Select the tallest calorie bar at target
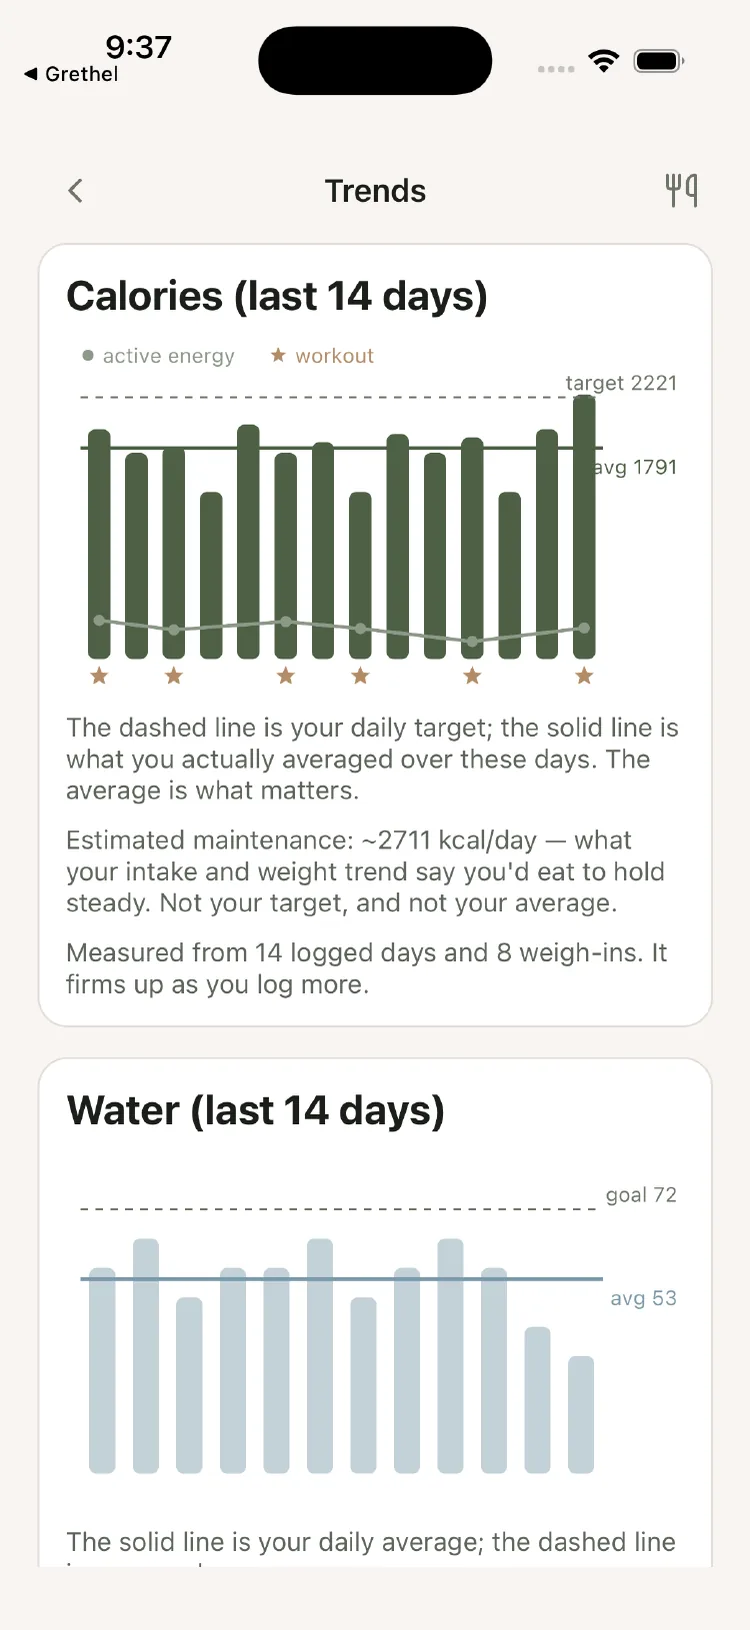 pos(584,527)
